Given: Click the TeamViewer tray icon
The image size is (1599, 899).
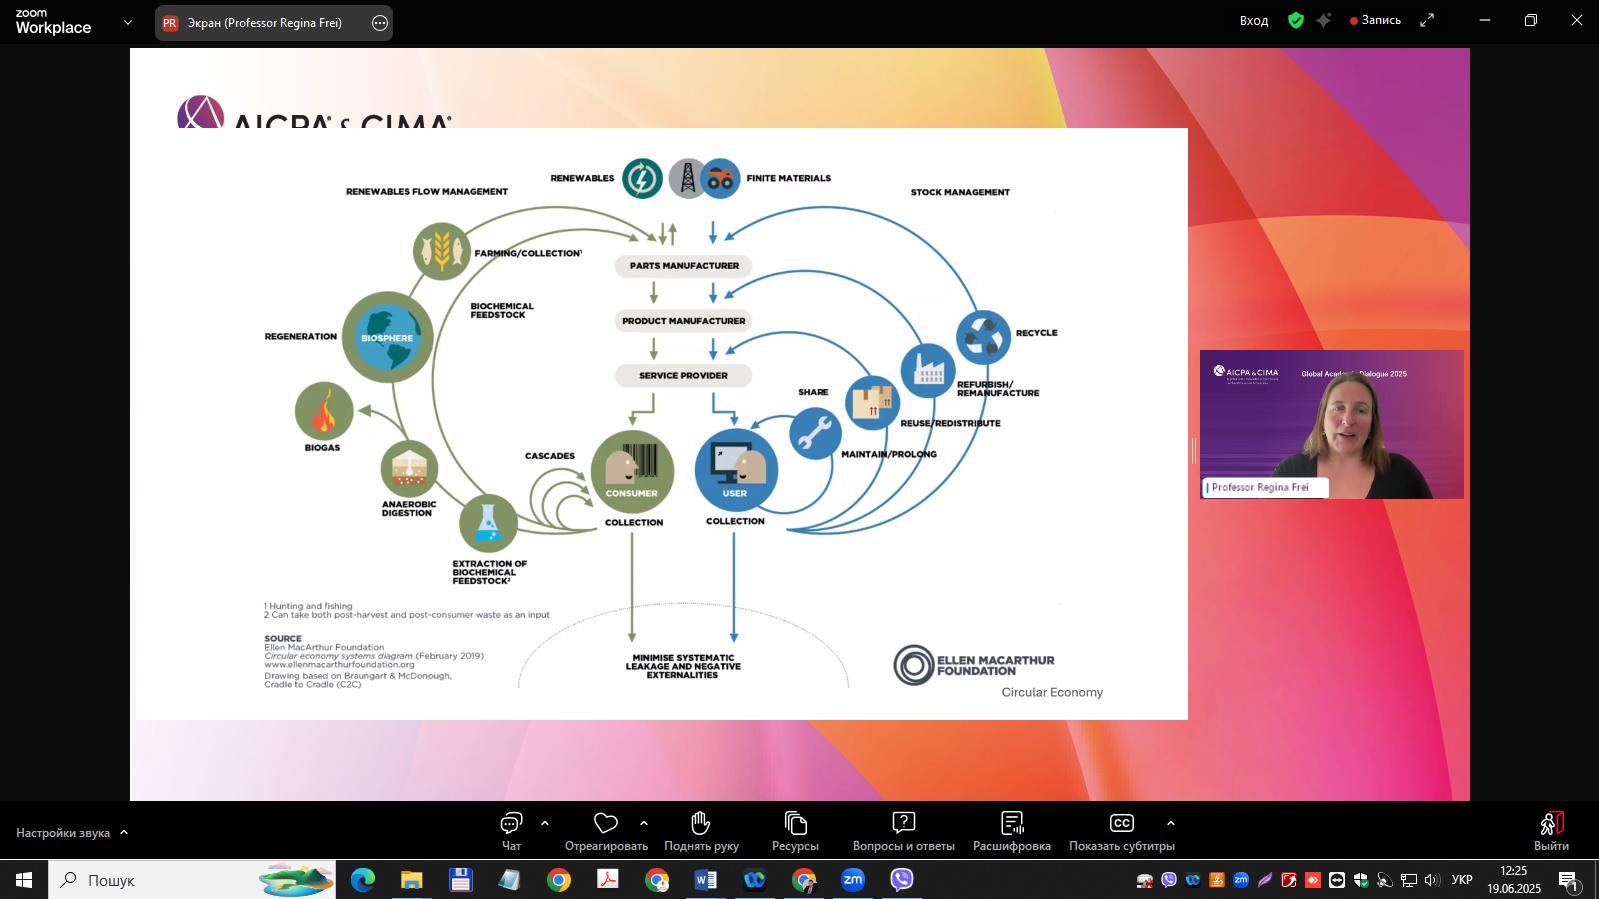Looking at the screenshot, I should (x=1337, y=880).
